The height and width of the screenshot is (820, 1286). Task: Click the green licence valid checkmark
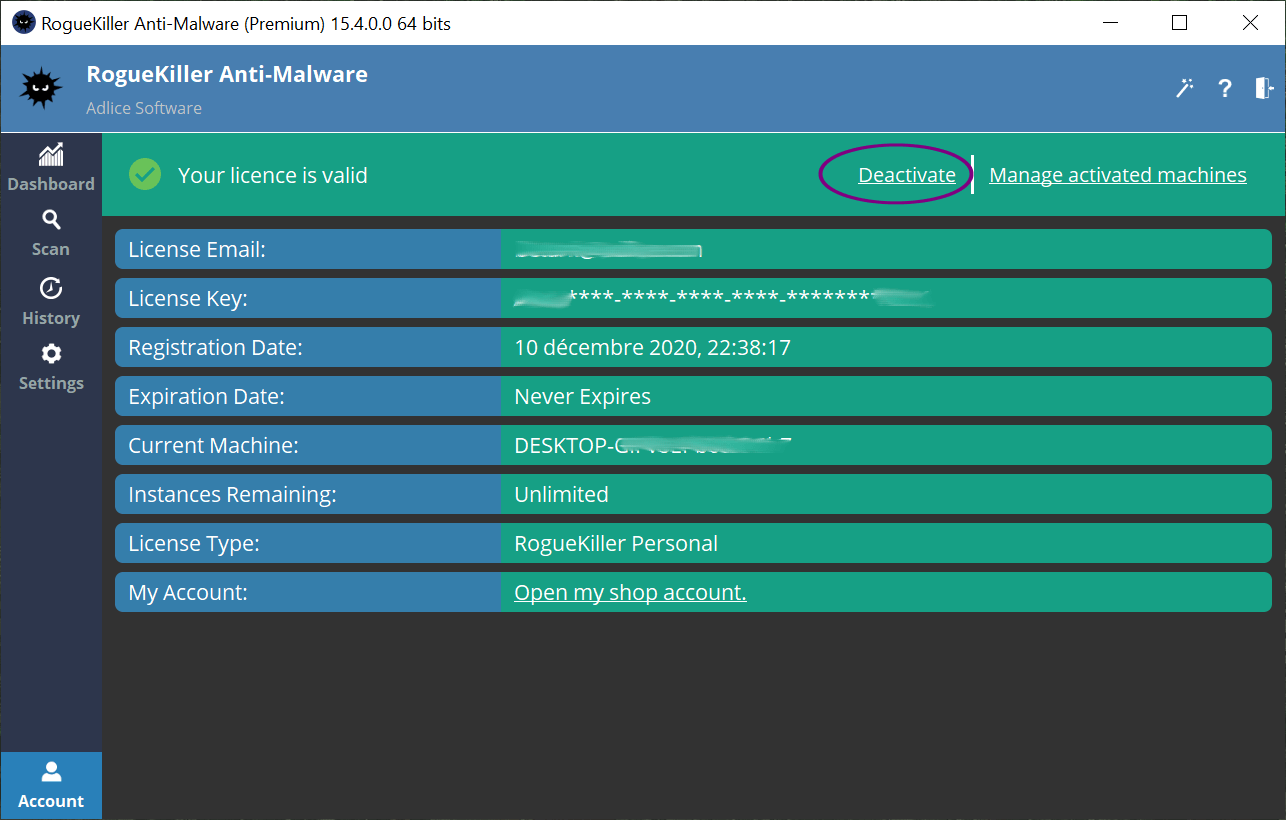(x=145, y=175)
